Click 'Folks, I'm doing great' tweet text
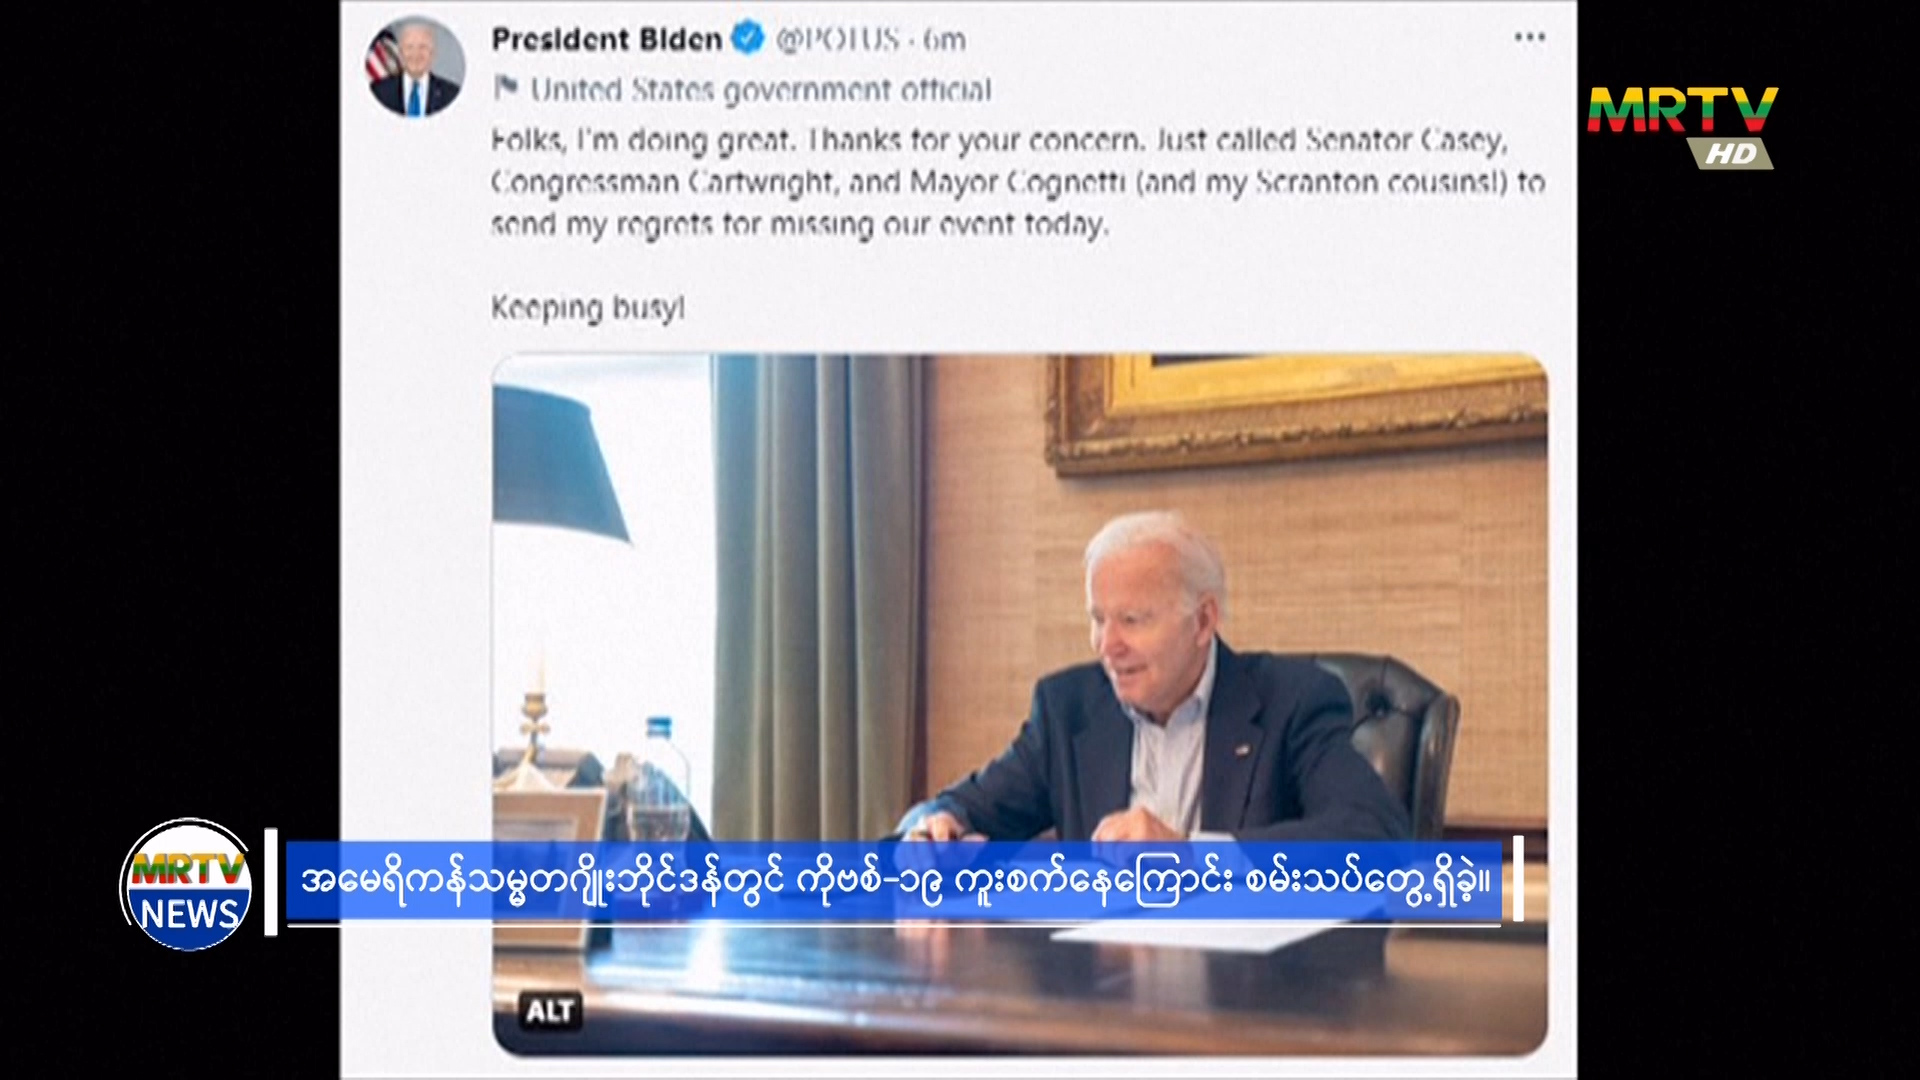1920x1080 pixels. [x=644, y=141]
